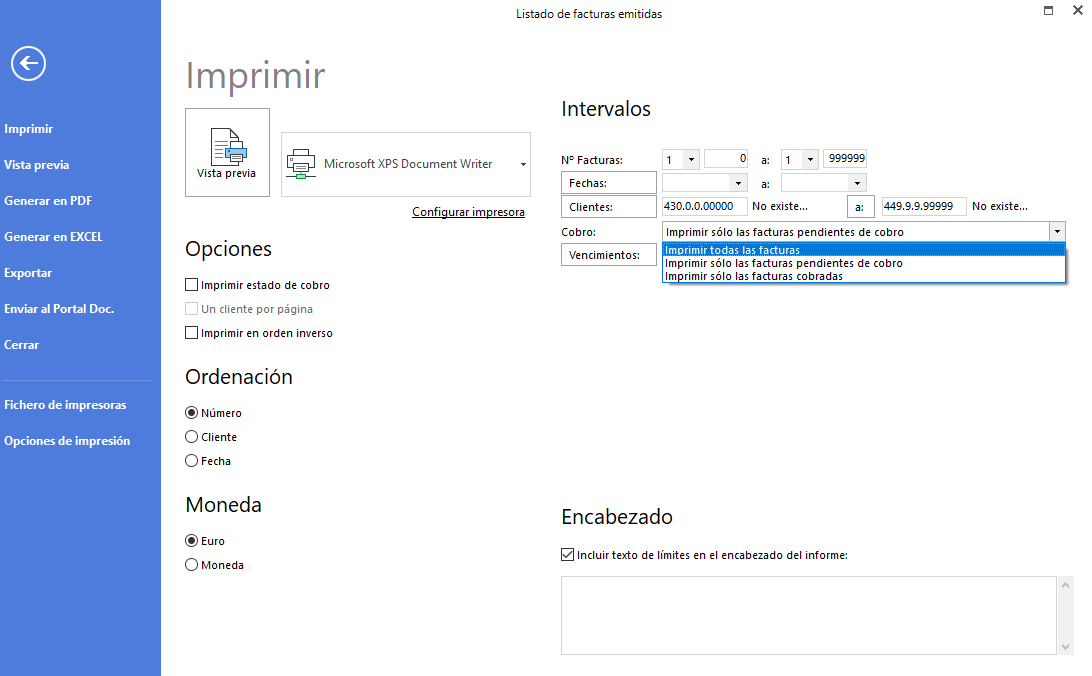Click the header text area scroll down arrow
Image resolution: width=1092 pixels, height=676 pixels.
(1065, 647)
